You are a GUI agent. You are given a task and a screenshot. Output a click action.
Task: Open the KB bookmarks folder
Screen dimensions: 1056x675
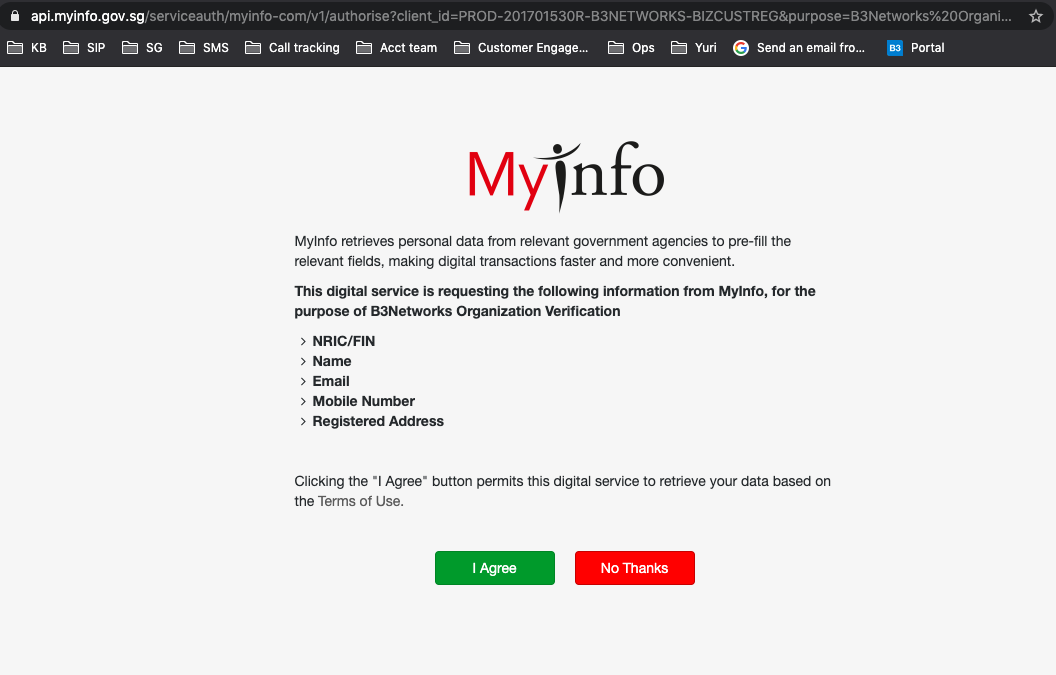click(x=27, y=48)
